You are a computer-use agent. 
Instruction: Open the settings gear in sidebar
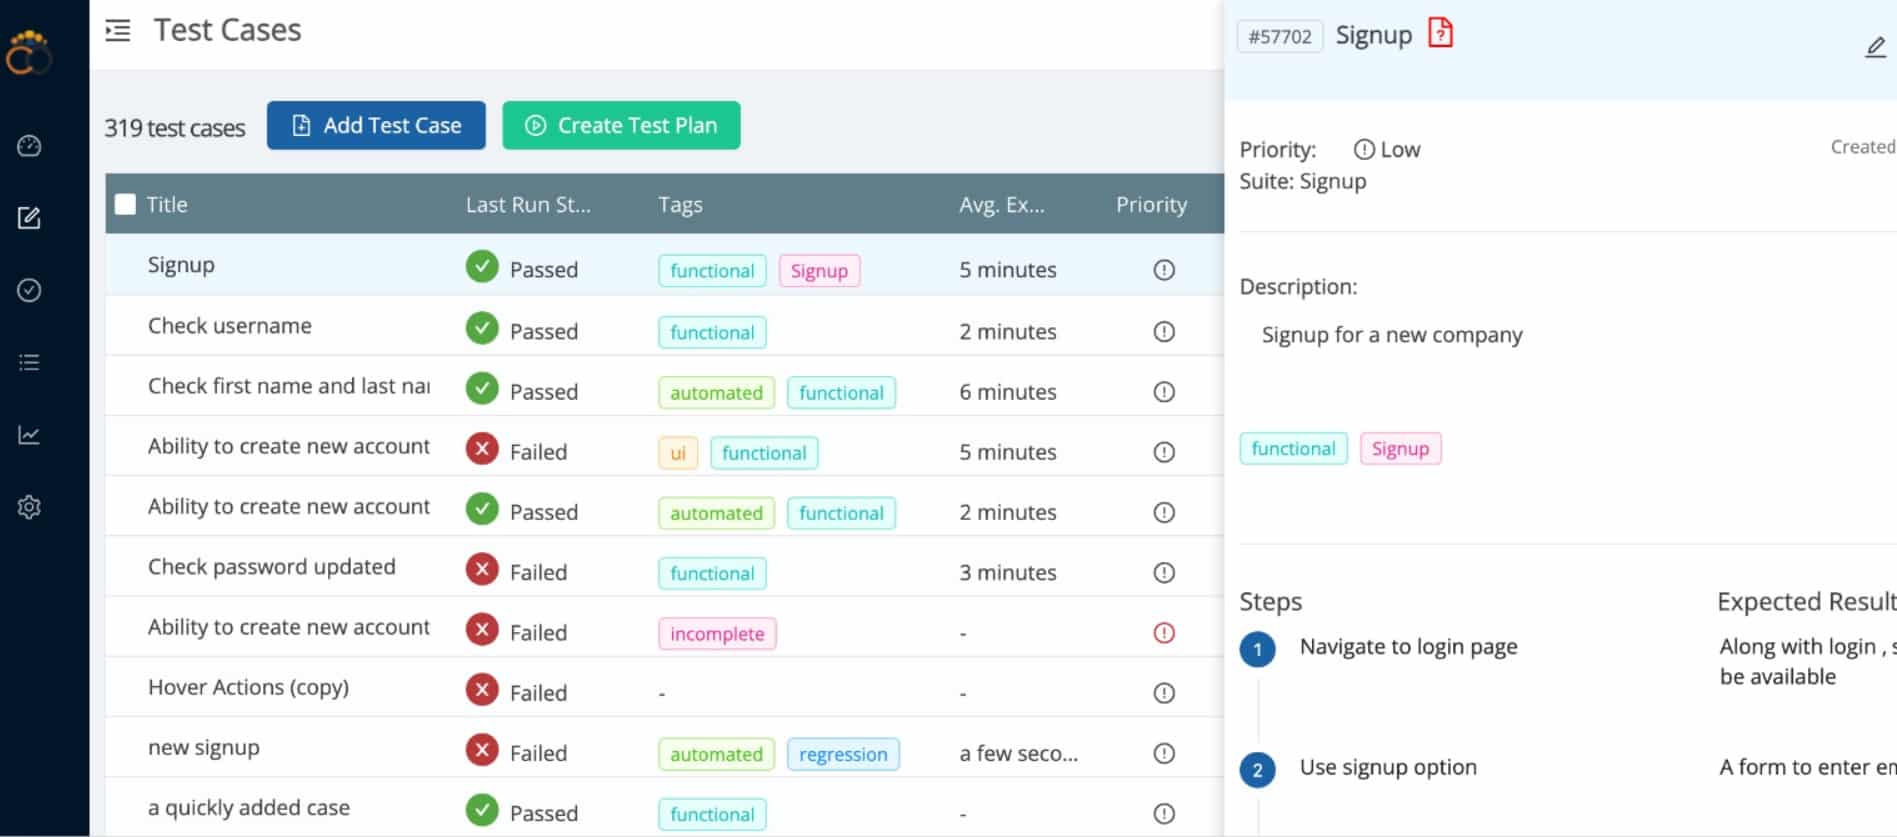29,507
